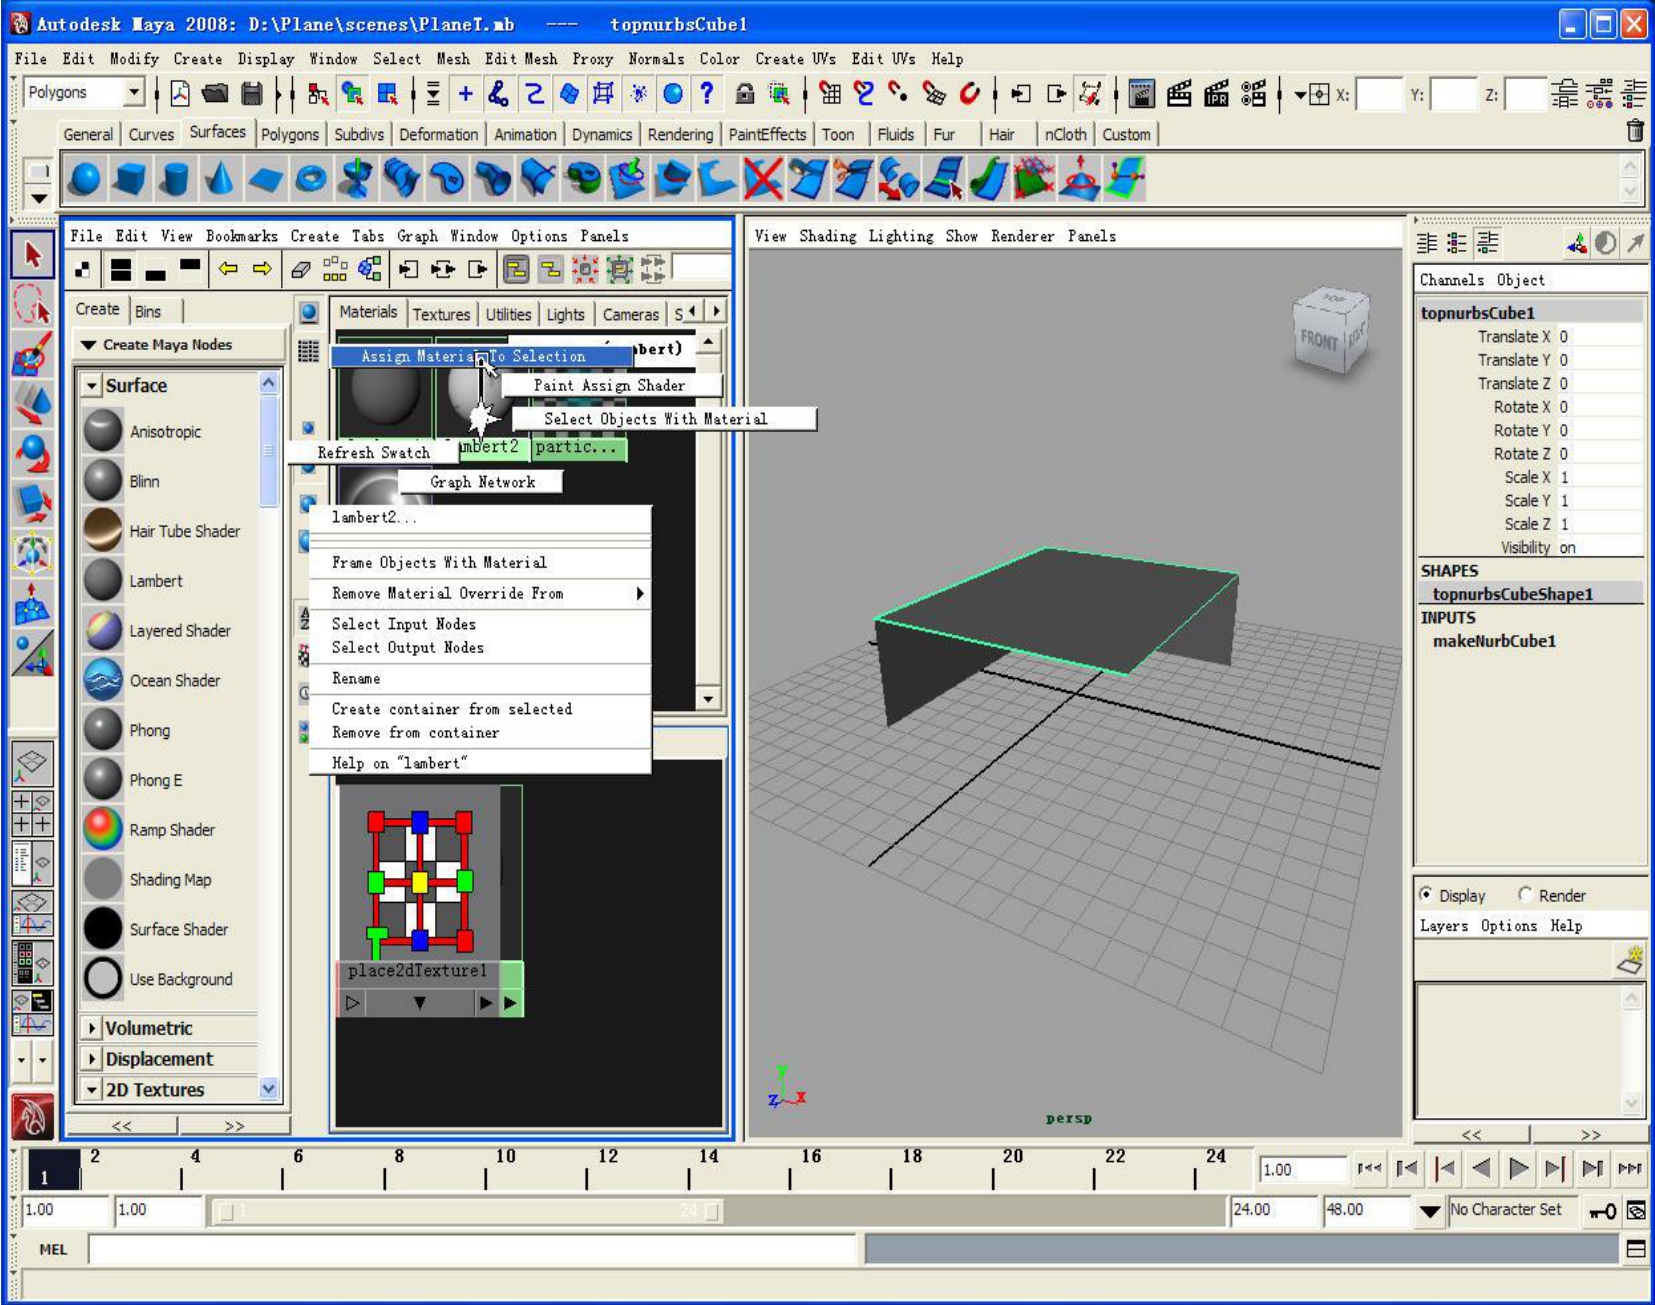1655x1305 pixels.
Task: Open the character set dropdown arrow
Action: point(1430,1211)
